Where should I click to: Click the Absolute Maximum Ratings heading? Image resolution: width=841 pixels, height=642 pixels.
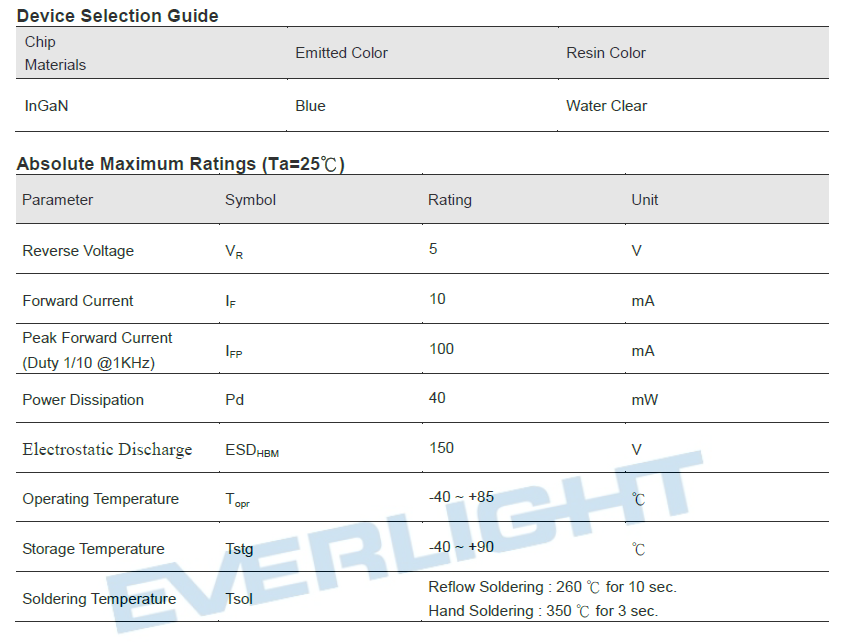coord(180,164)
